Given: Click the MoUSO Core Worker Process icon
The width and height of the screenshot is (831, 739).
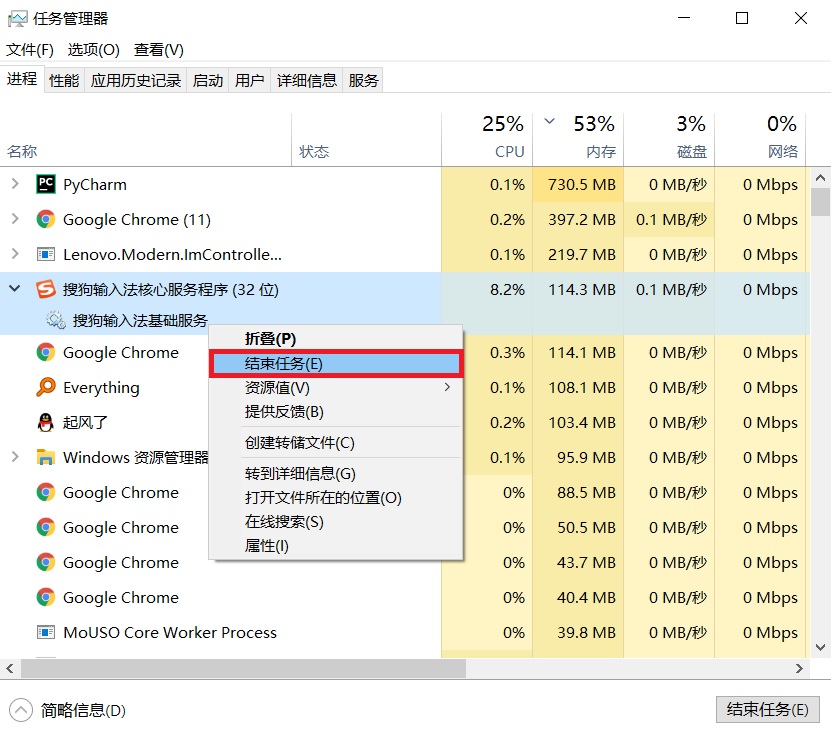Looking at the screenshot, I should click(46, 632).
